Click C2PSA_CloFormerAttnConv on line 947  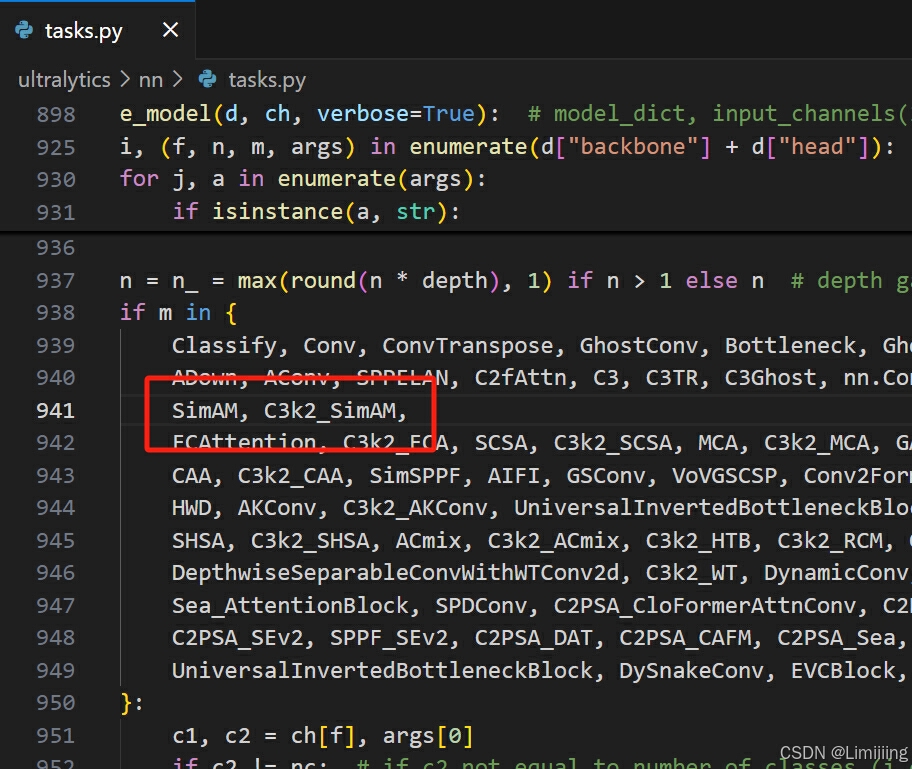pos(705,606)
